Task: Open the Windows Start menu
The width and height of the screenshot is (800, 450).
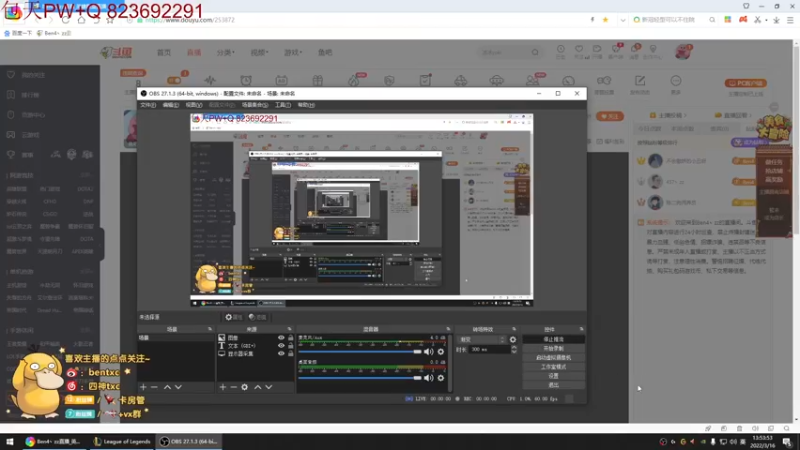Action: click(x=10, y=442)
